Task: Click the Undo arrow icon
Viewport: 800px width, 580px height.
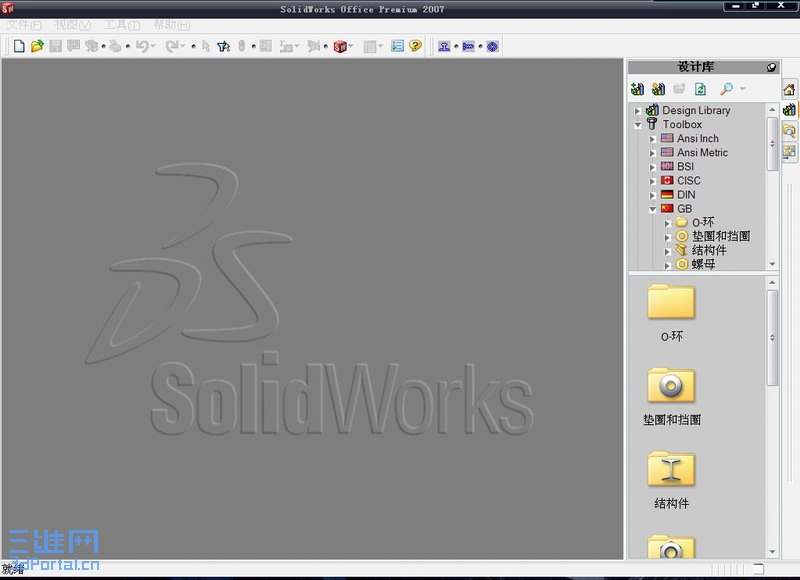Action: pos(142,46)
